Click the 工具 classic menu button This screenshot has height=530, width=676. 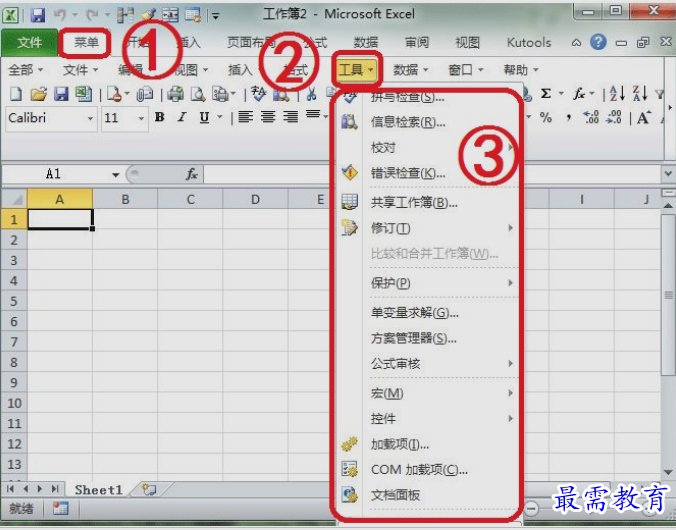357,69
